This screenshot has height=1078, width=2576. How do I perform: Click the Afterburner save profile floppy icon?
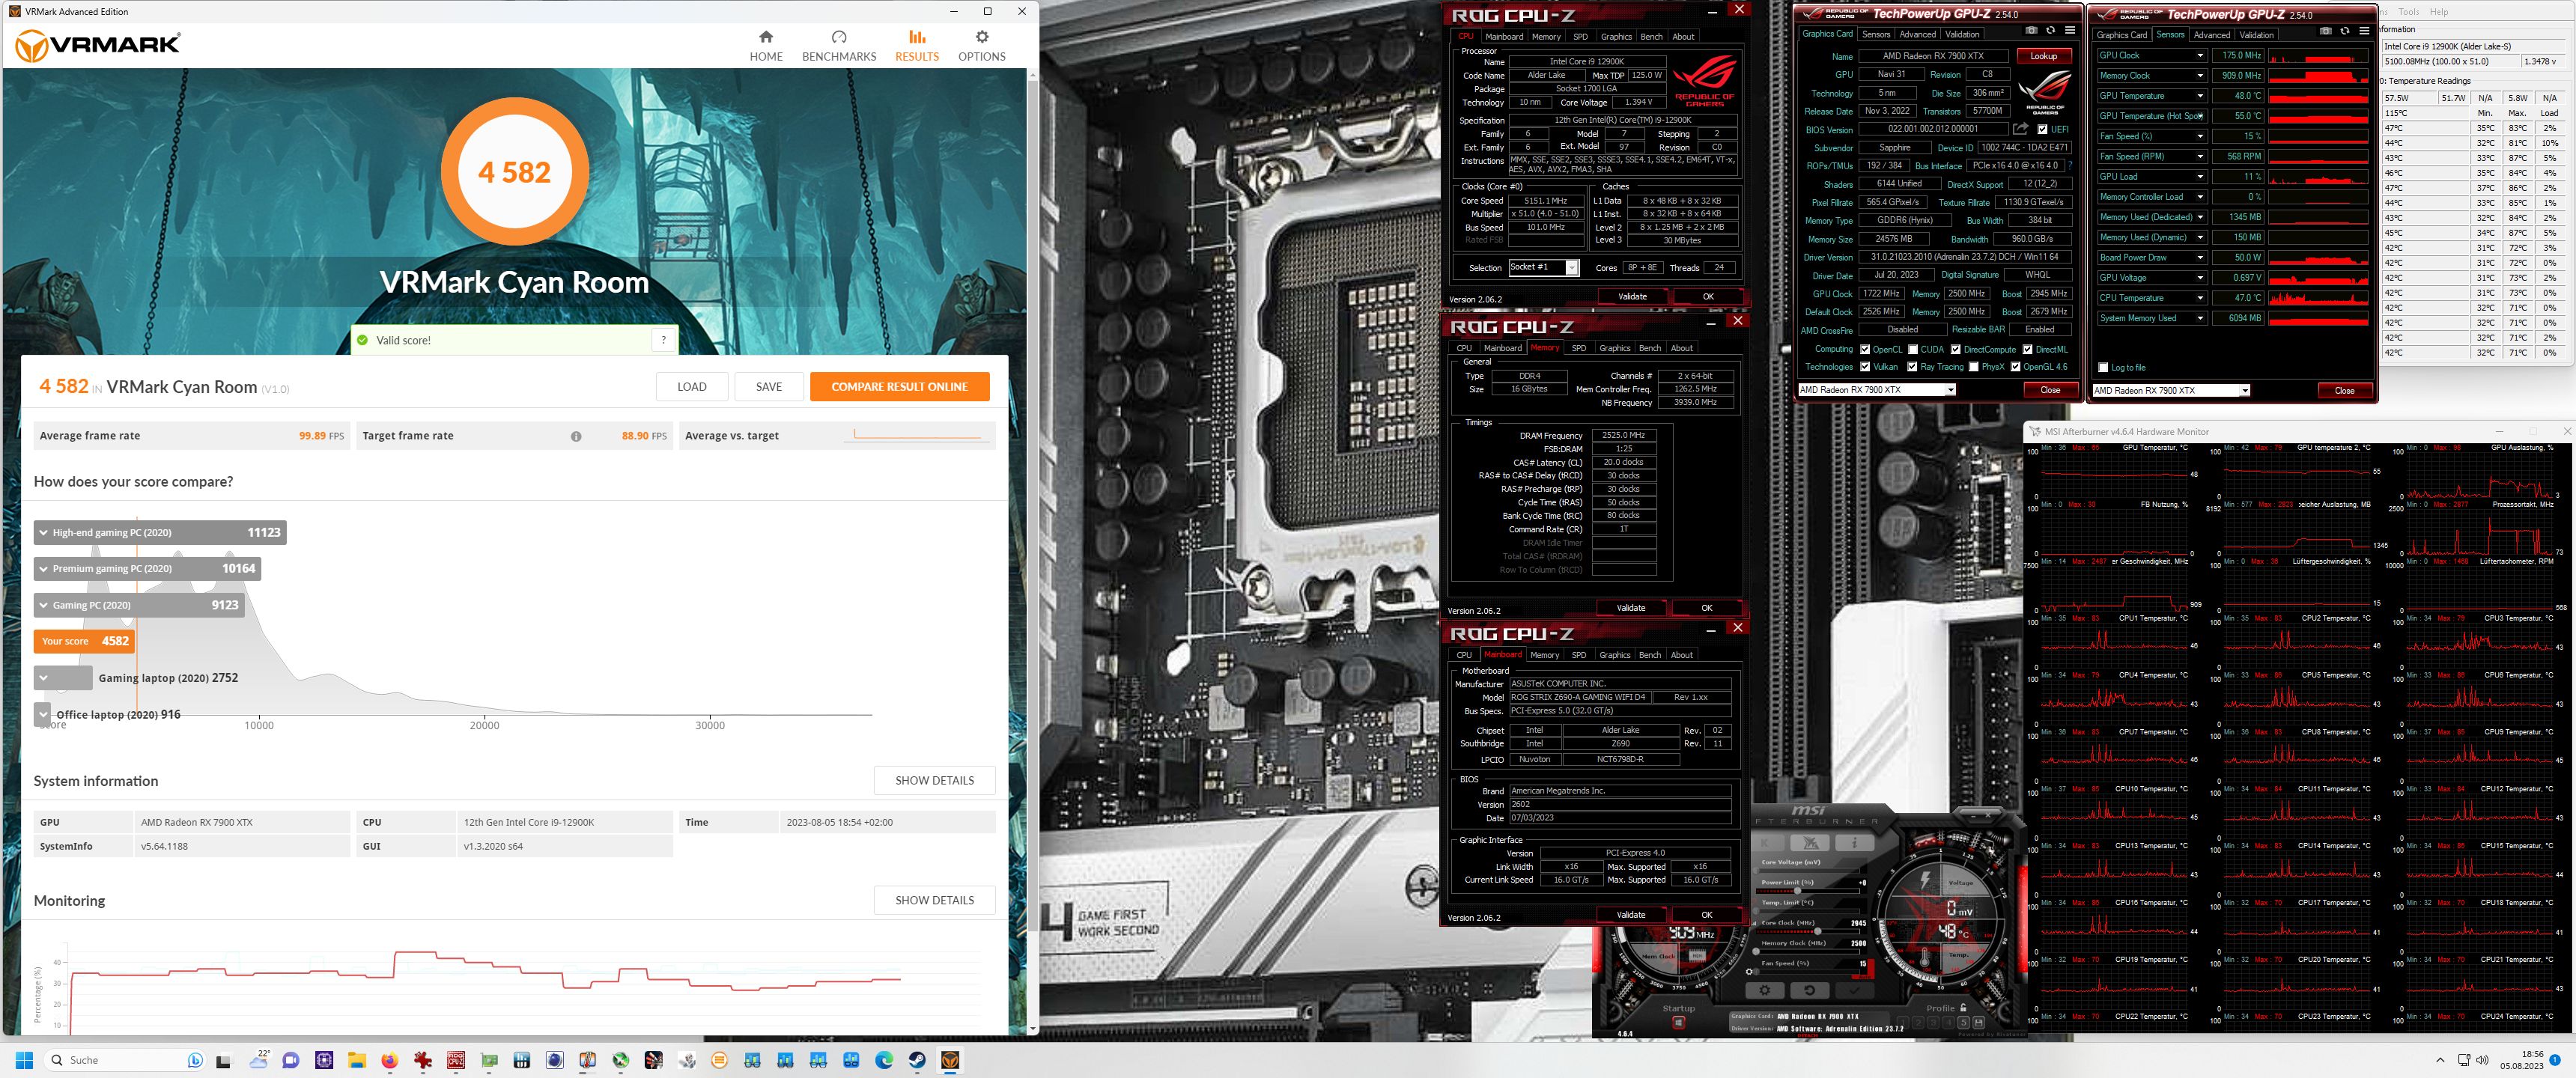(x=1979, y=1023)
